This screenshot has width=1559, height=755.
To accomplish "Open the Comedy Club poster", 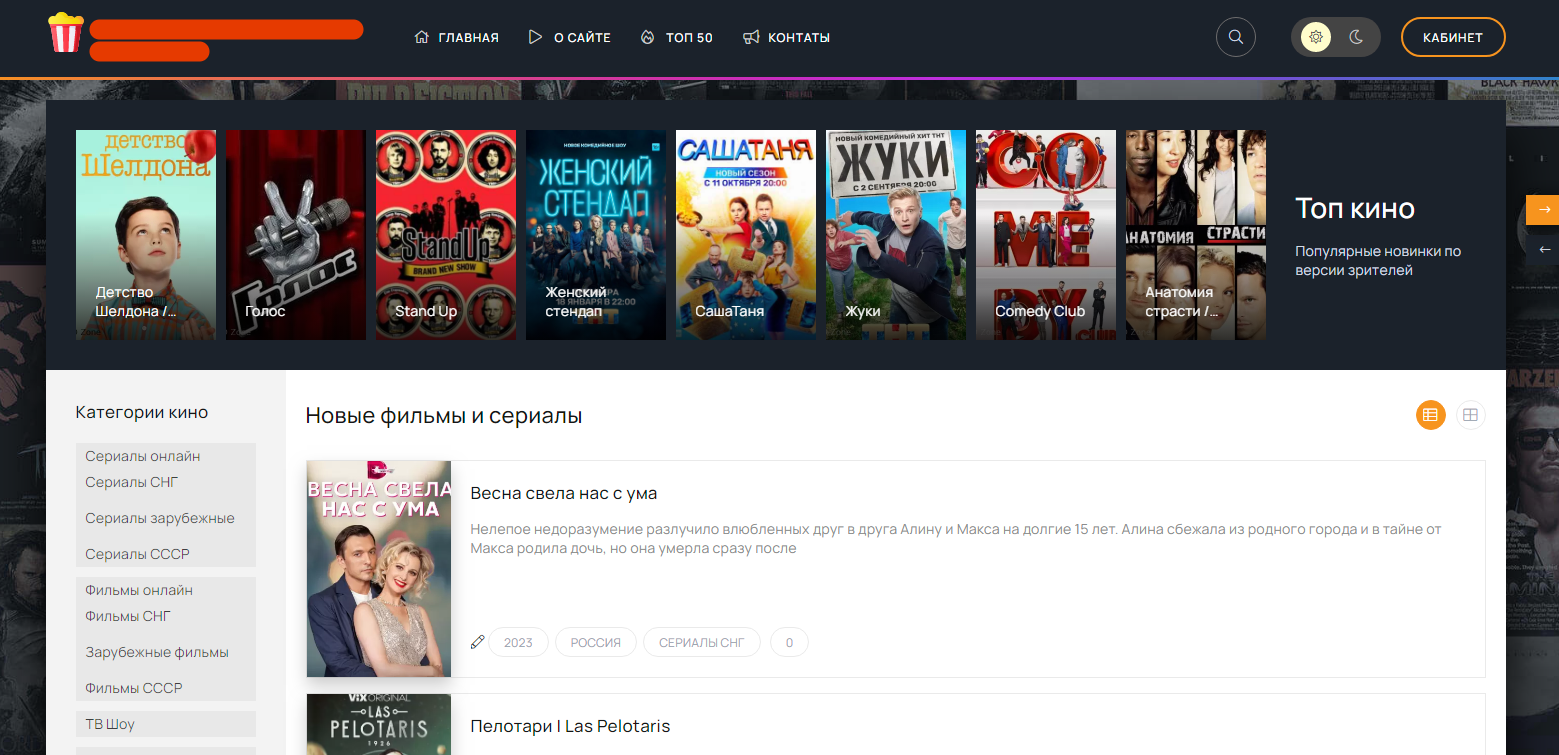I will 1046,235.
